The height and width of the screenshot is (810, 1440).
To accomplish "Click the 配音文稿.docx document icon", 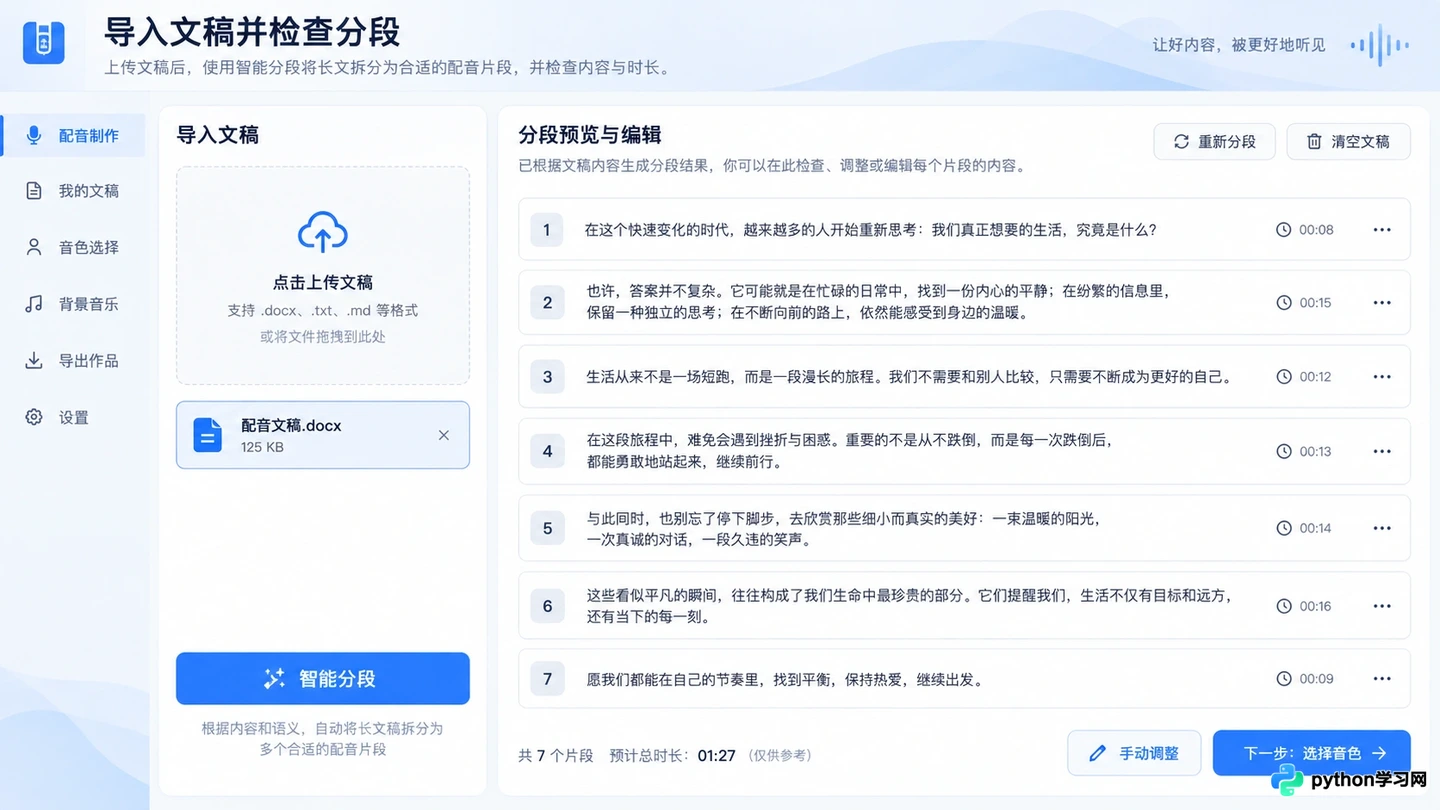I will pyautogui.click(x=208, y=435).
